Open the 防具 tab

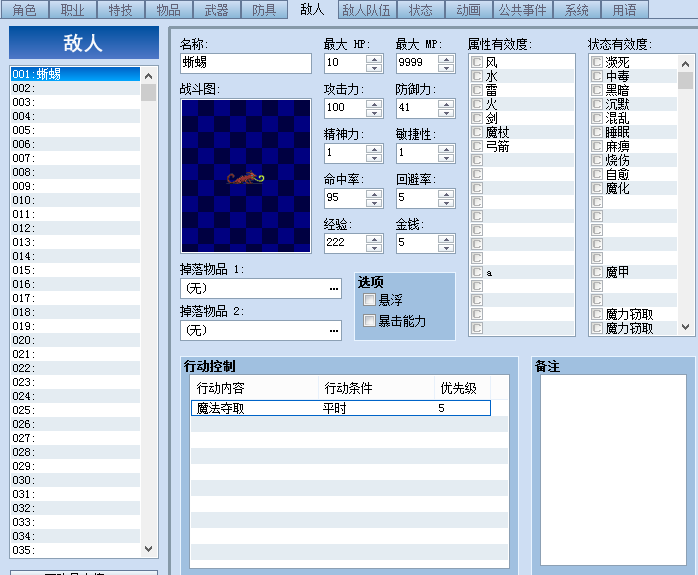[264, 10]
